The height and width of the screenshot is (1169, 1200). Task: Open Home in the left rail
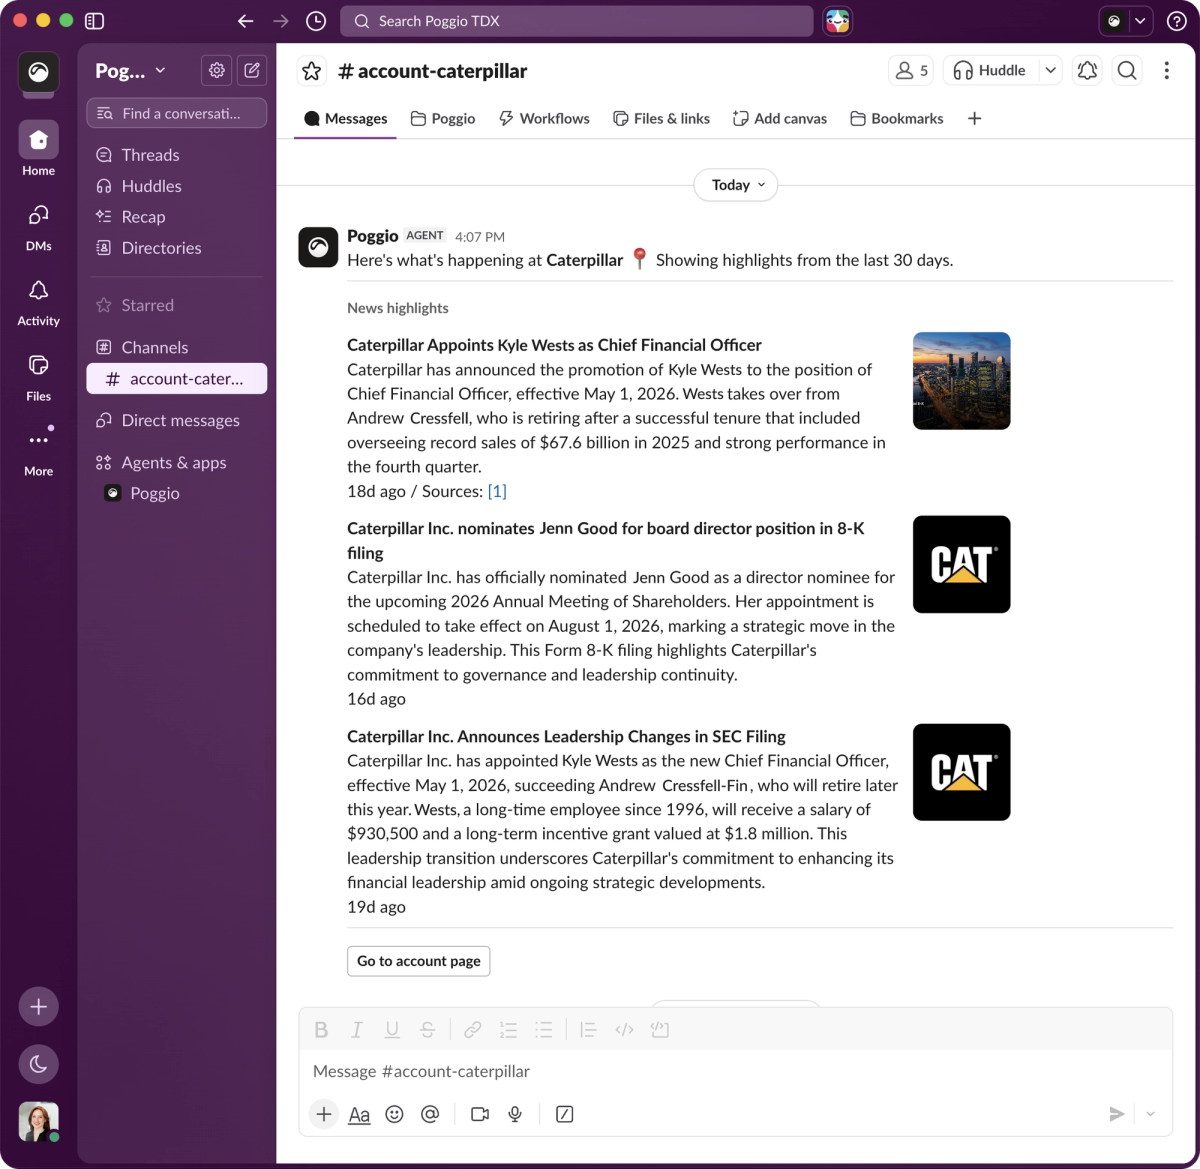39,149
